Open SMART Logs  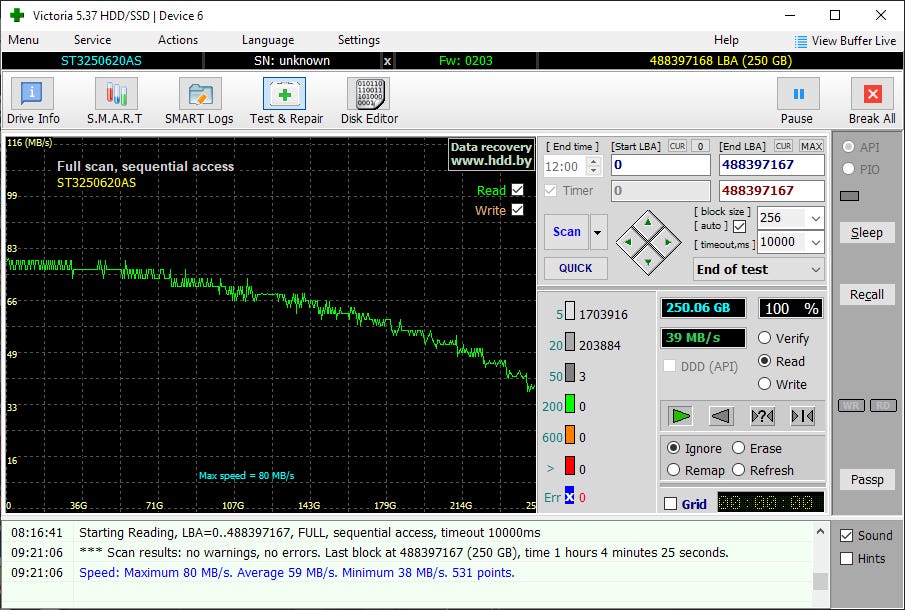pyautogui.click(x=199, y=95)
